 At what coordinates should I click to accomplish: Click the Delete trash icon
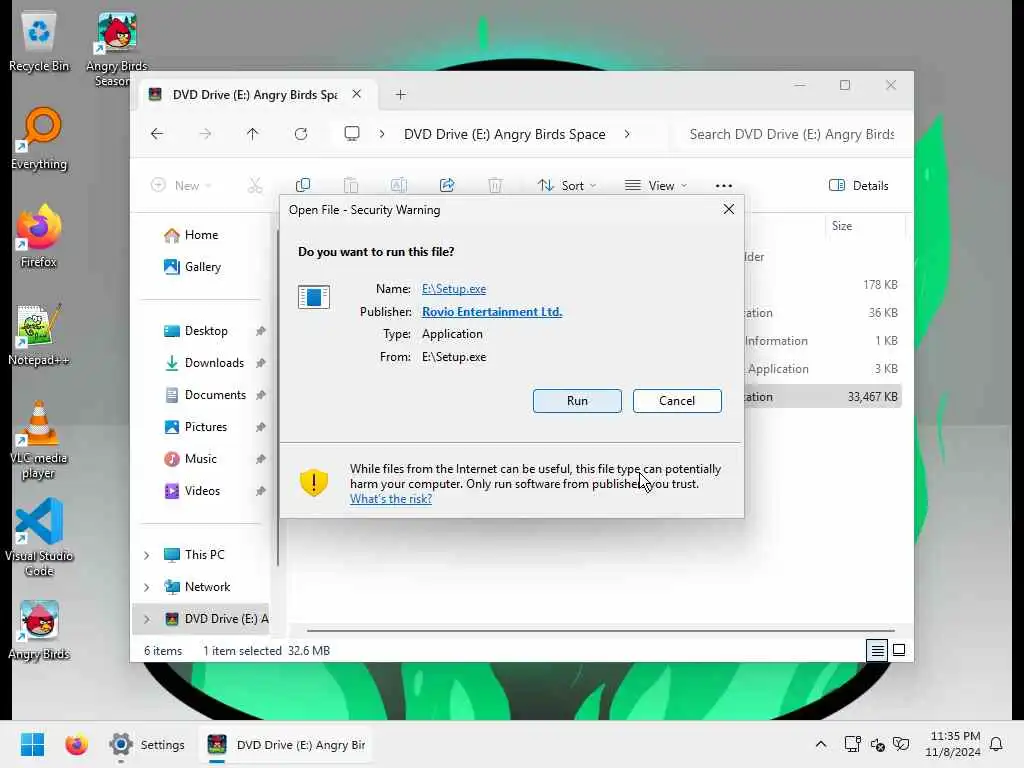point(495,185)
